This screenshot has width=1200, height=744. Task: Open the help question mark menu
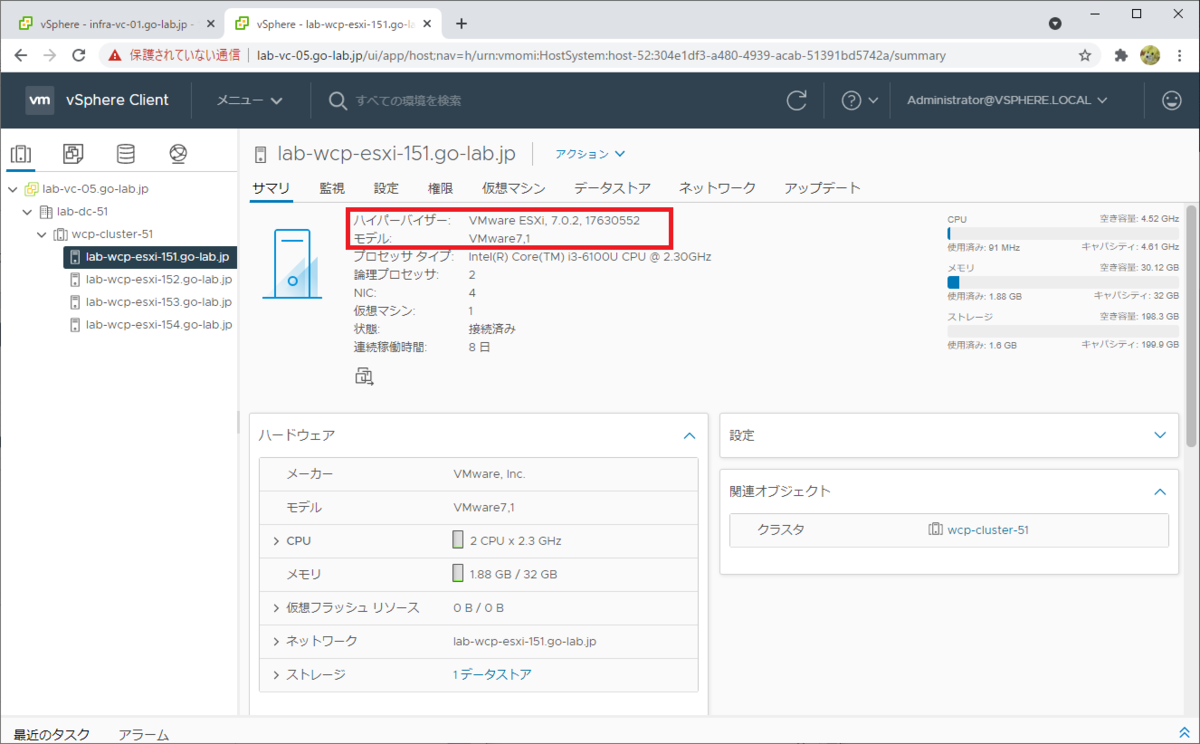click(x=860, y=100)
